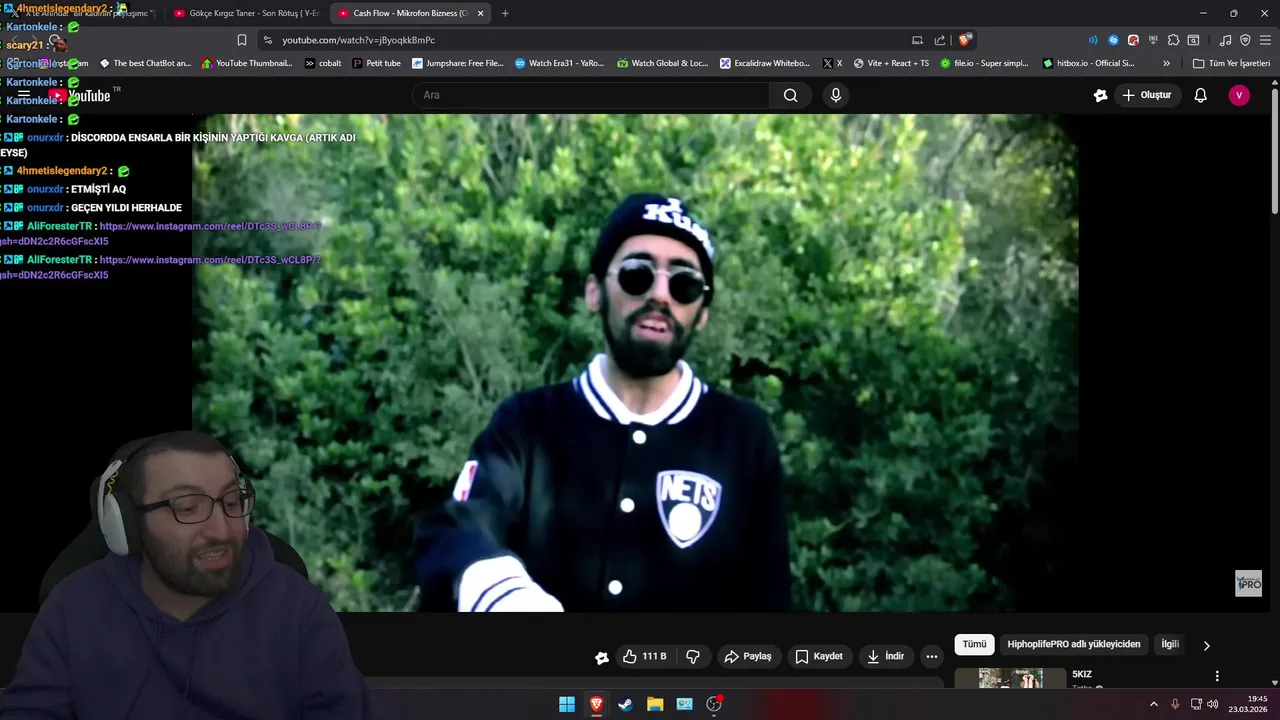Open the account avatar 'V' menu
The width and height of the screenshot is (1280, 720).
(x=1239, y=95)
